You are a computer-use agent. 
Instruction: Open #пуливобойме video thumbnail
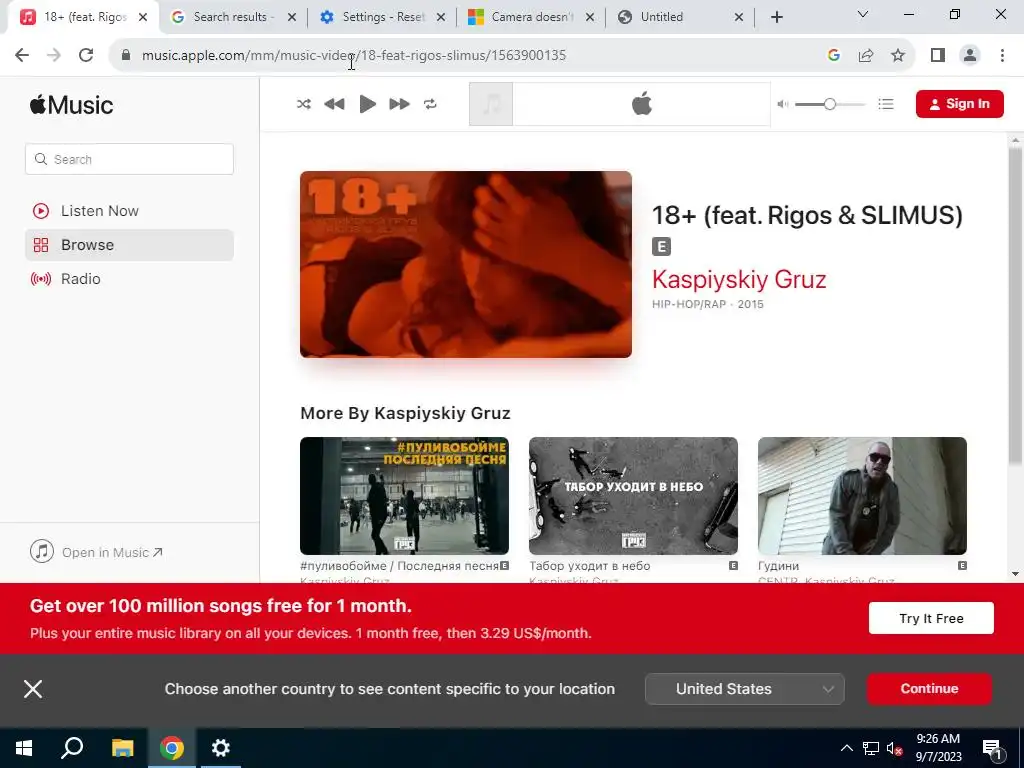404,496
